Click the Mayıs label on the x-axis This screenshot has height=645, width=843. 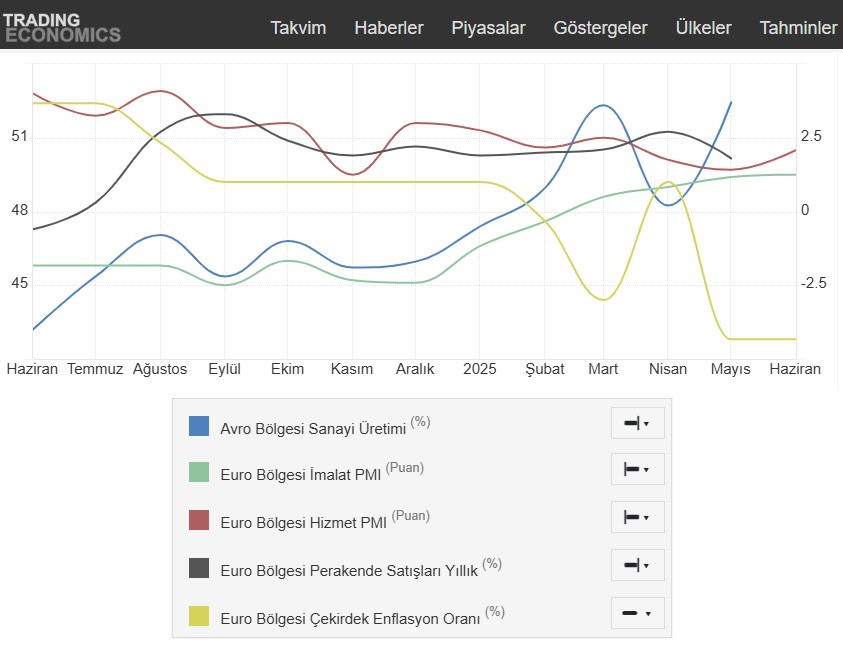tap(730, 369)
